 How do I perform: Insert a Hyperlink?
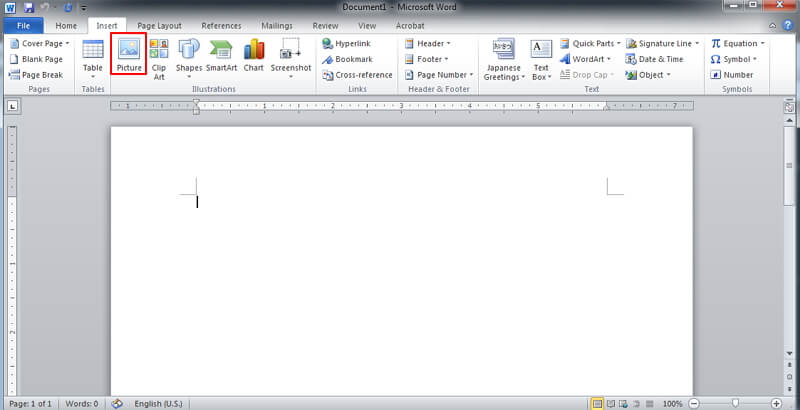(x=346, y=44)
